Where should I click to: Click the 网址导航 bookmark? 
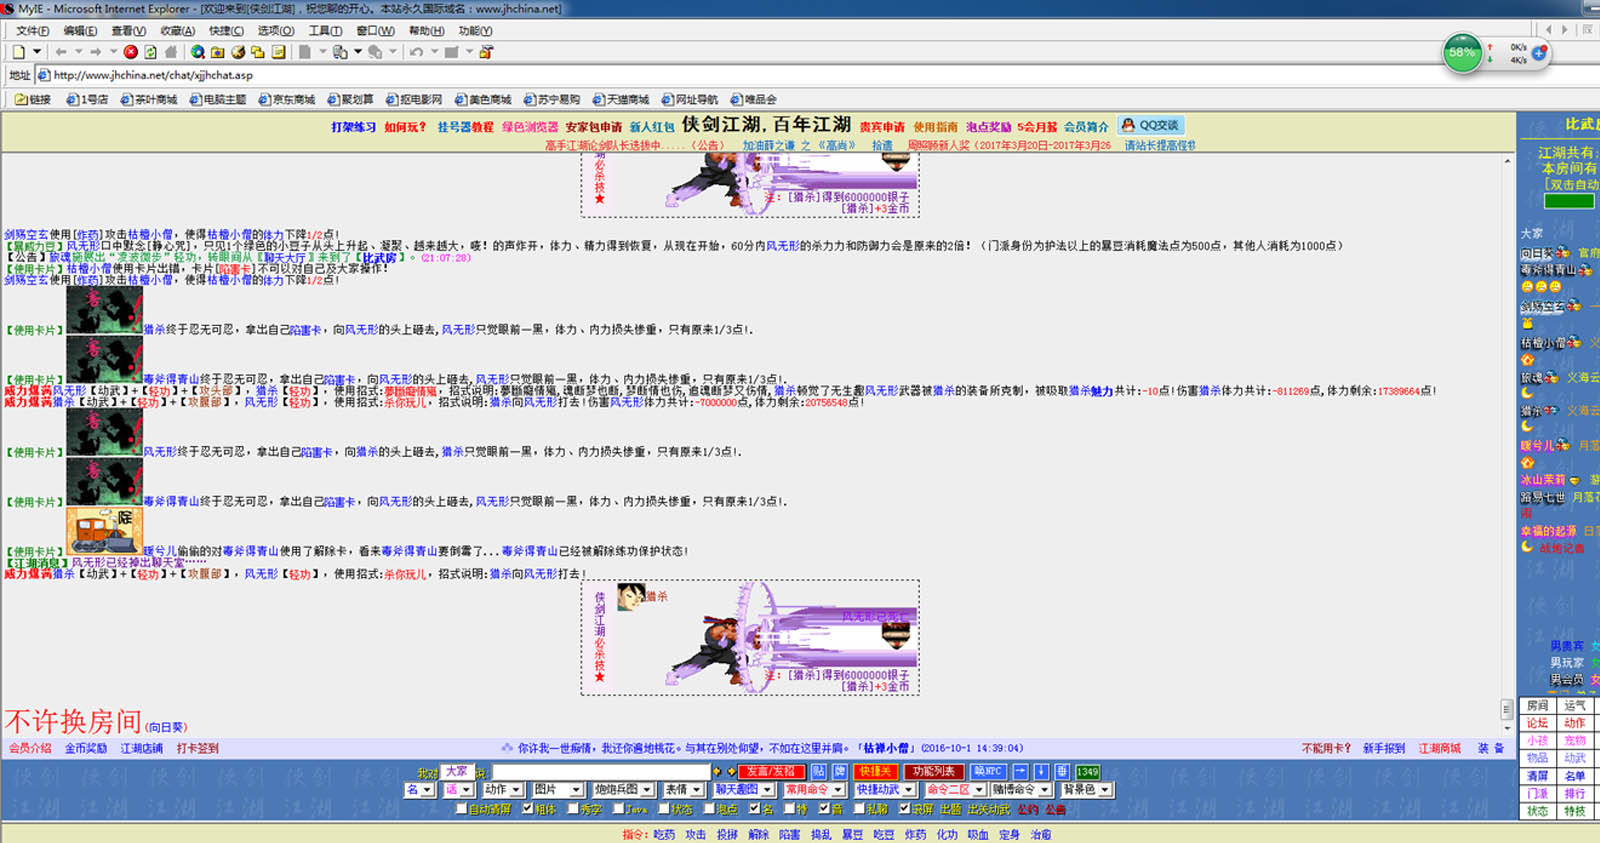690,99
